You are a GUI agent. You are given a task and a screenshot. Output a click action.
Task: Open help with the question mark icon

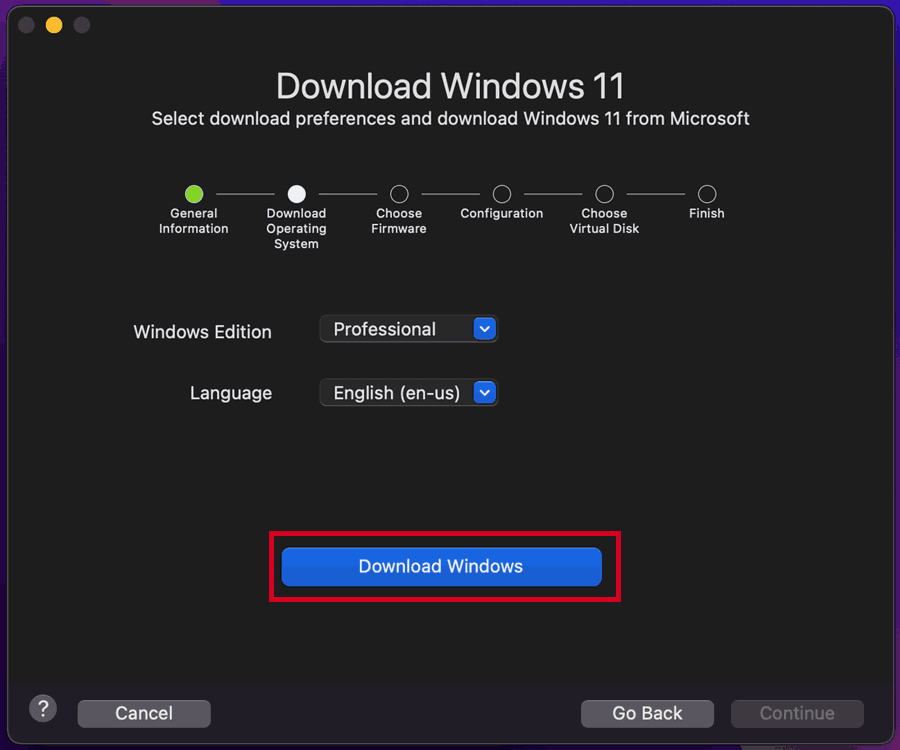pyautogui.click(x=43, y=709)
